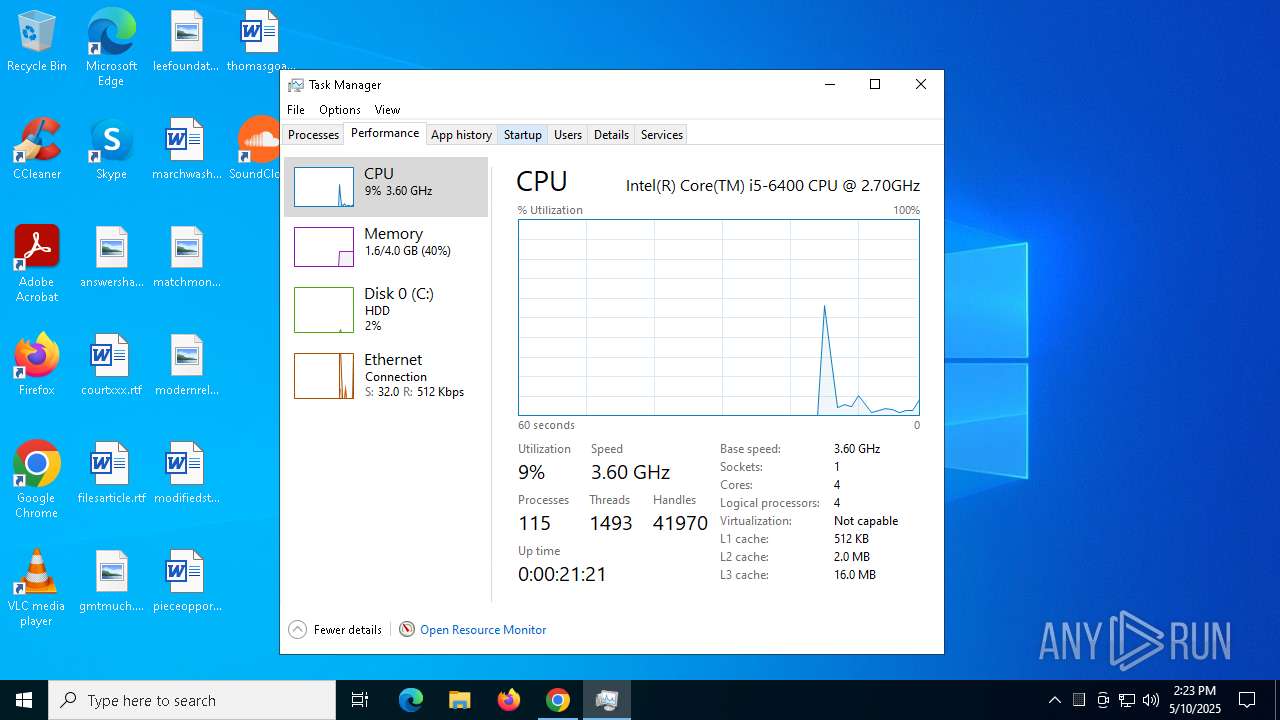Select the VLC media player shortcut
Viewport: 1280px width, 720px height.
pyautogui.click(x=37, y=588)
